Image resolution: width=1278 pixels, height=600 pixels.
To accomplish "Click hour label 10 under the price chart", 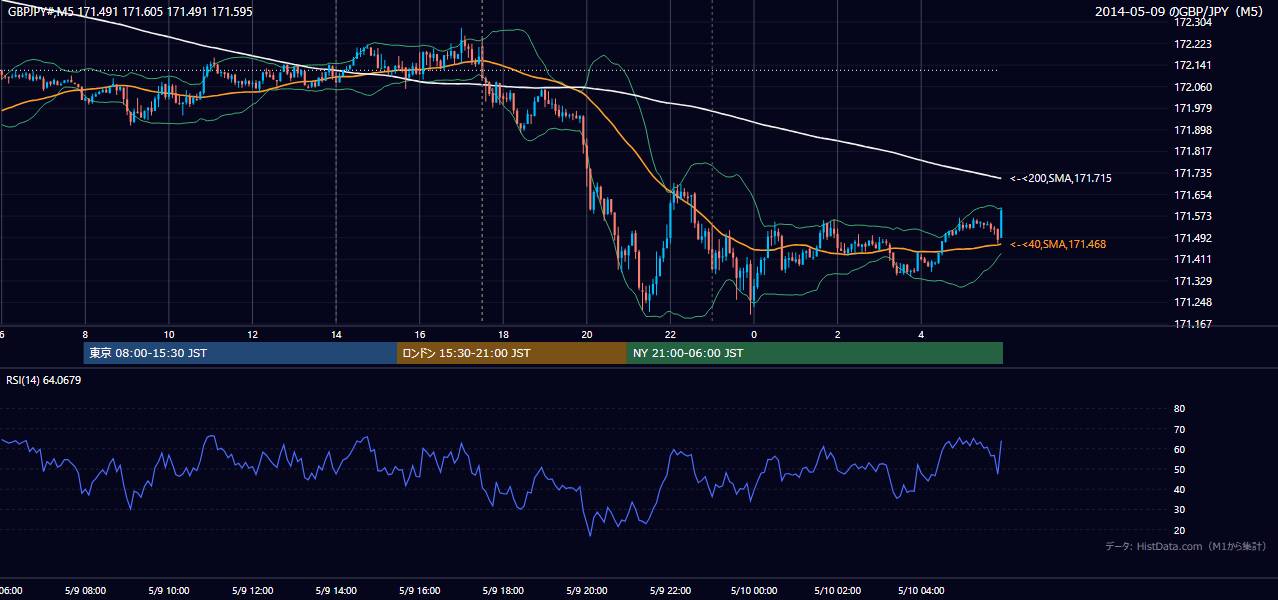I will pos(169,335).
